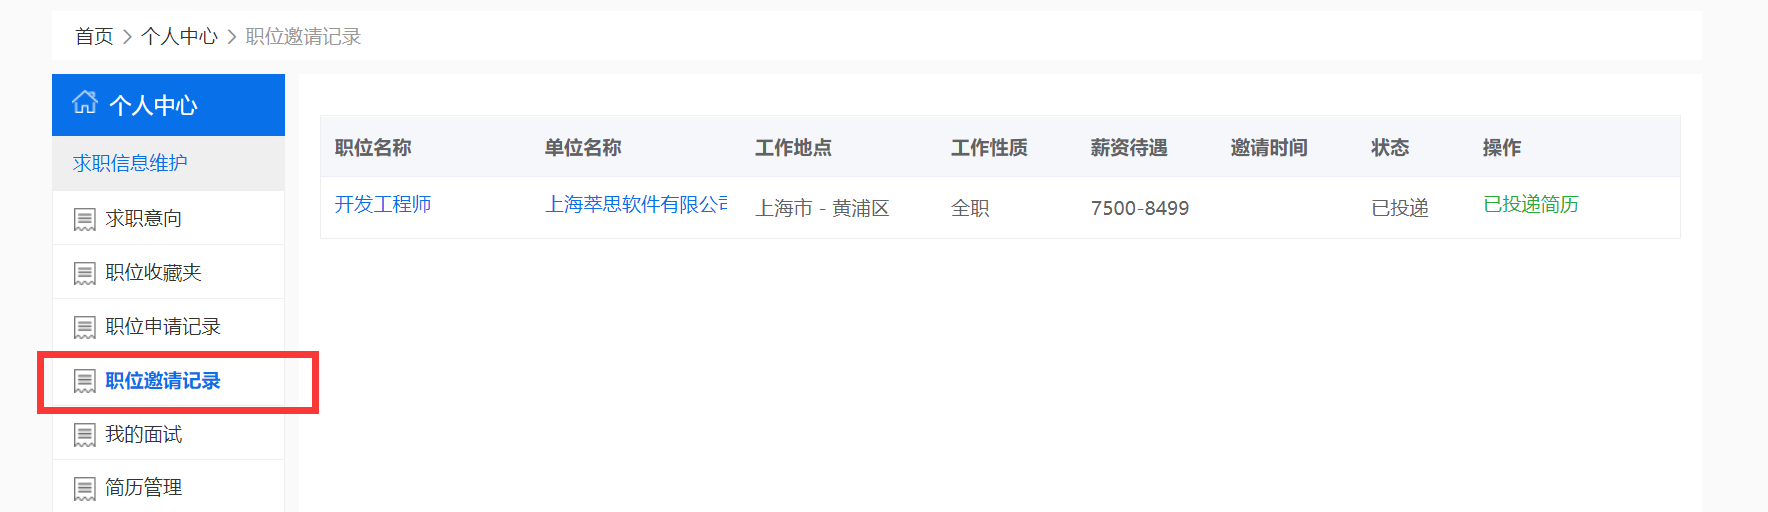
Task: Open the 开发工程师 job link
Action: (383, 204)
